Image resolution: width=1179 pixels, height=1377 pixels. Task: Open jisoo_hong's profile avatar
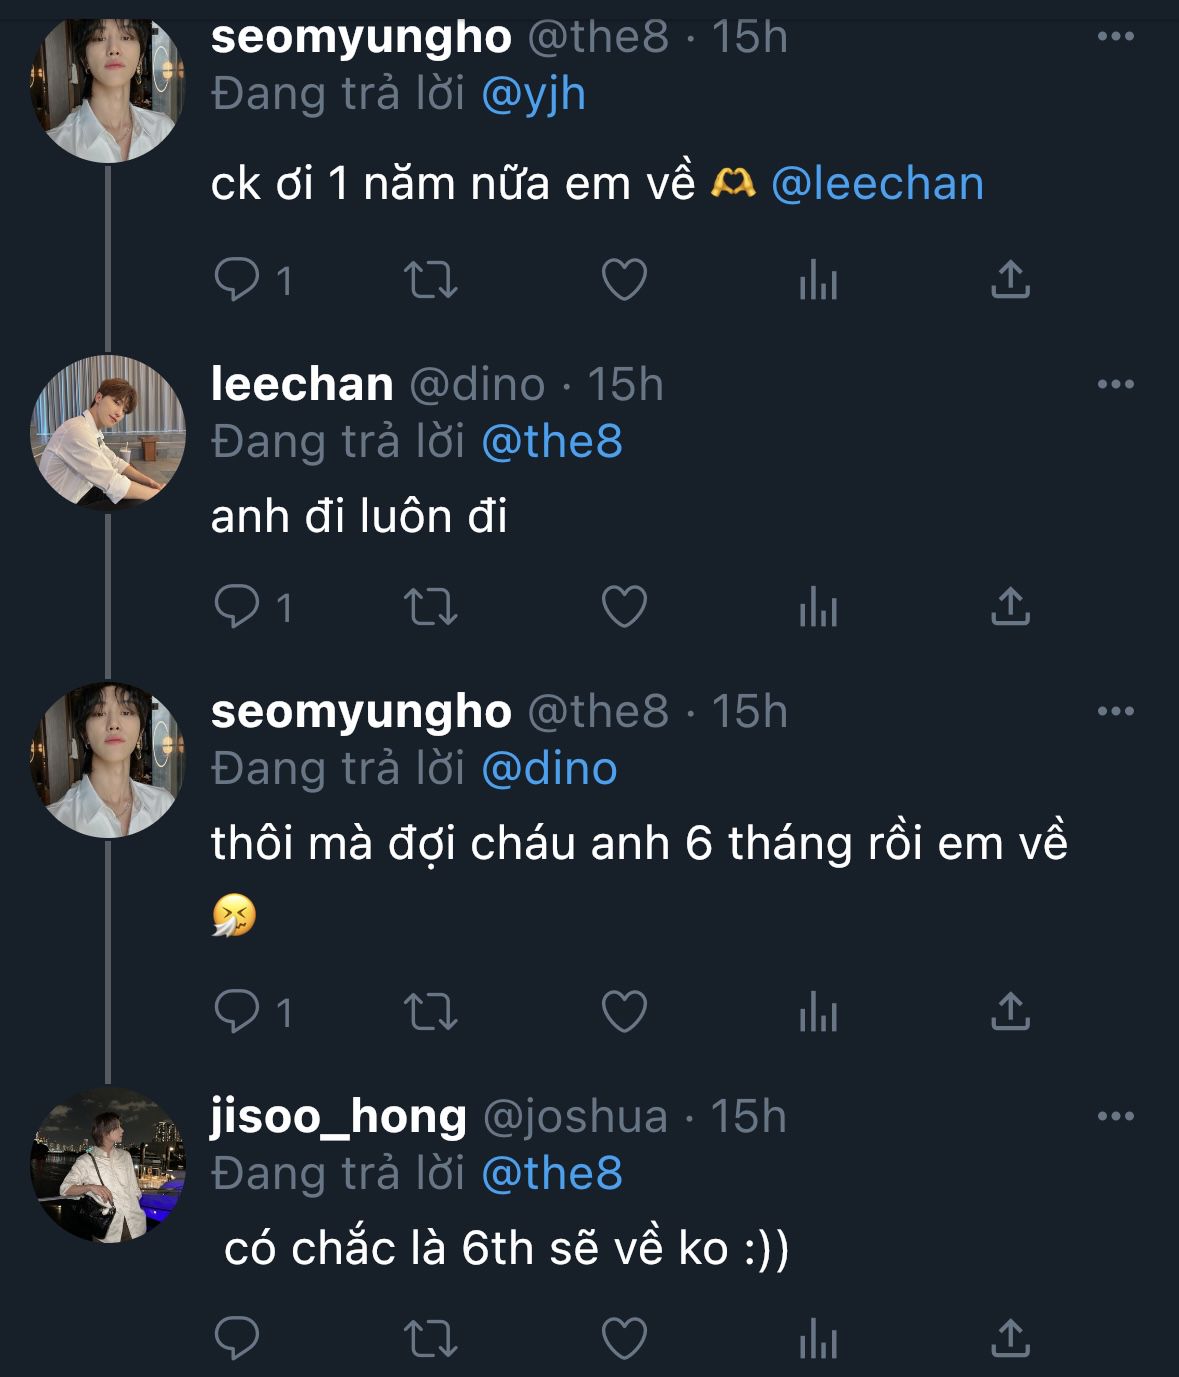108,1164
